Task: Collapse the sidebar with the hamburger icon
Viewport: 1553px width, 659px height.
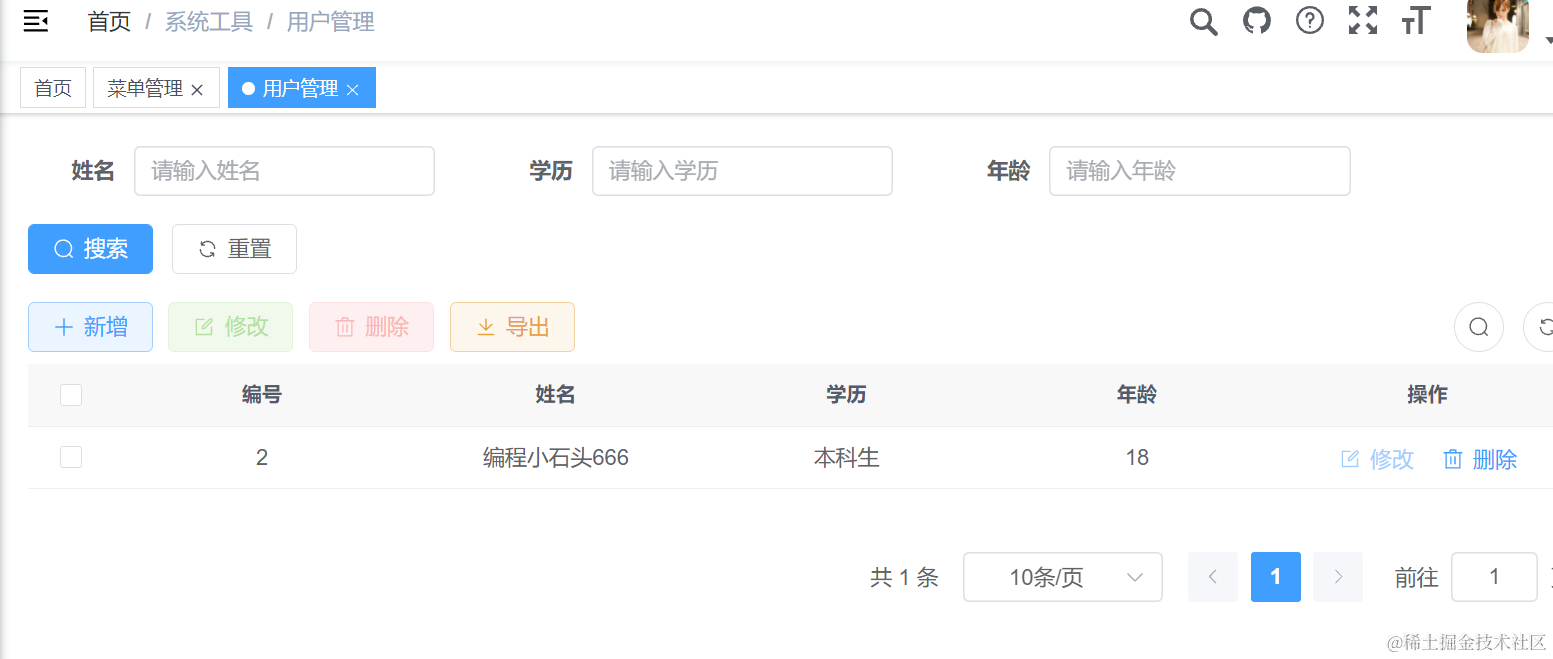Action: point(36,21)
